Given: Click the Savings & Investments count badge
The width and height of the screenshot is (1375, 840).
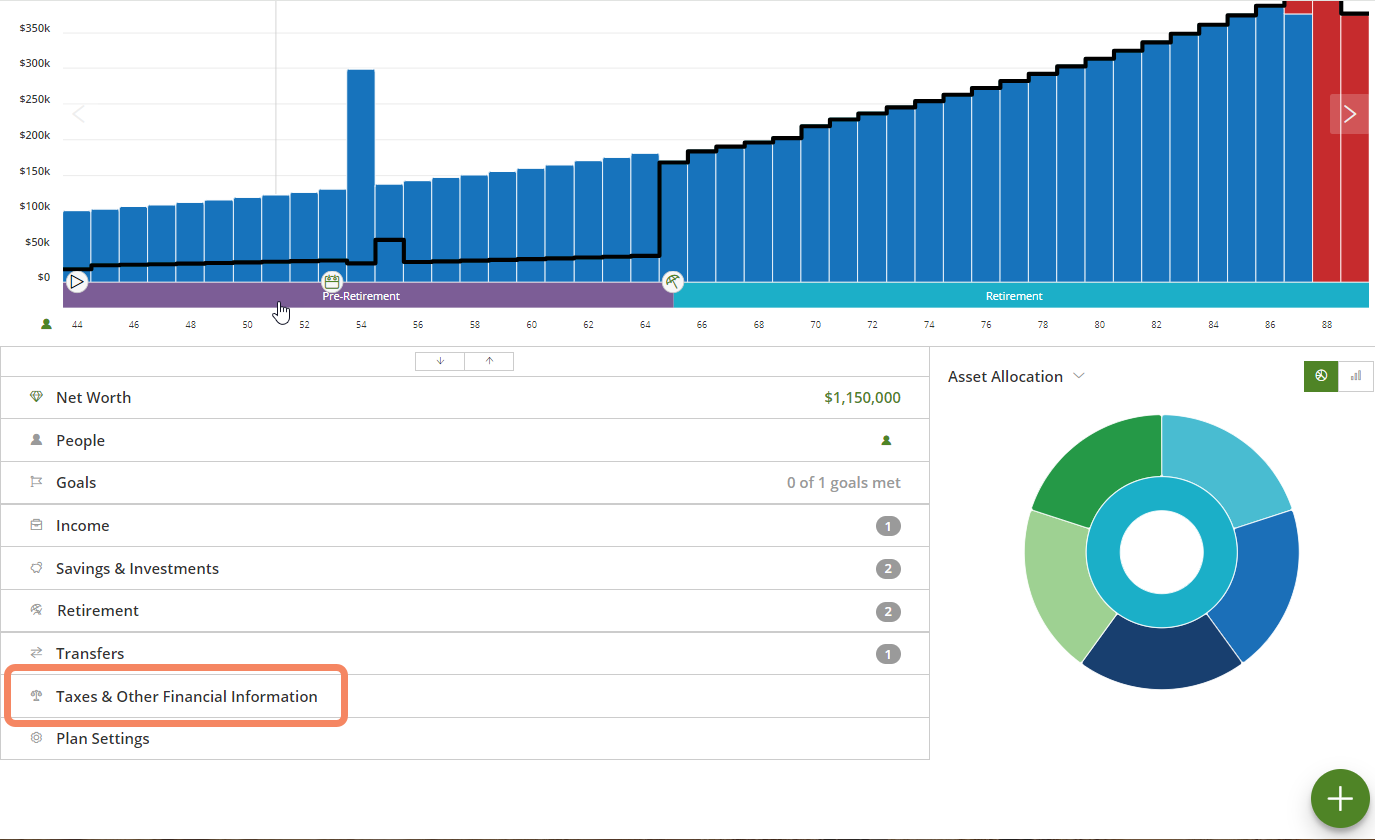Looking at the screenshot, I should click(887, 569).
